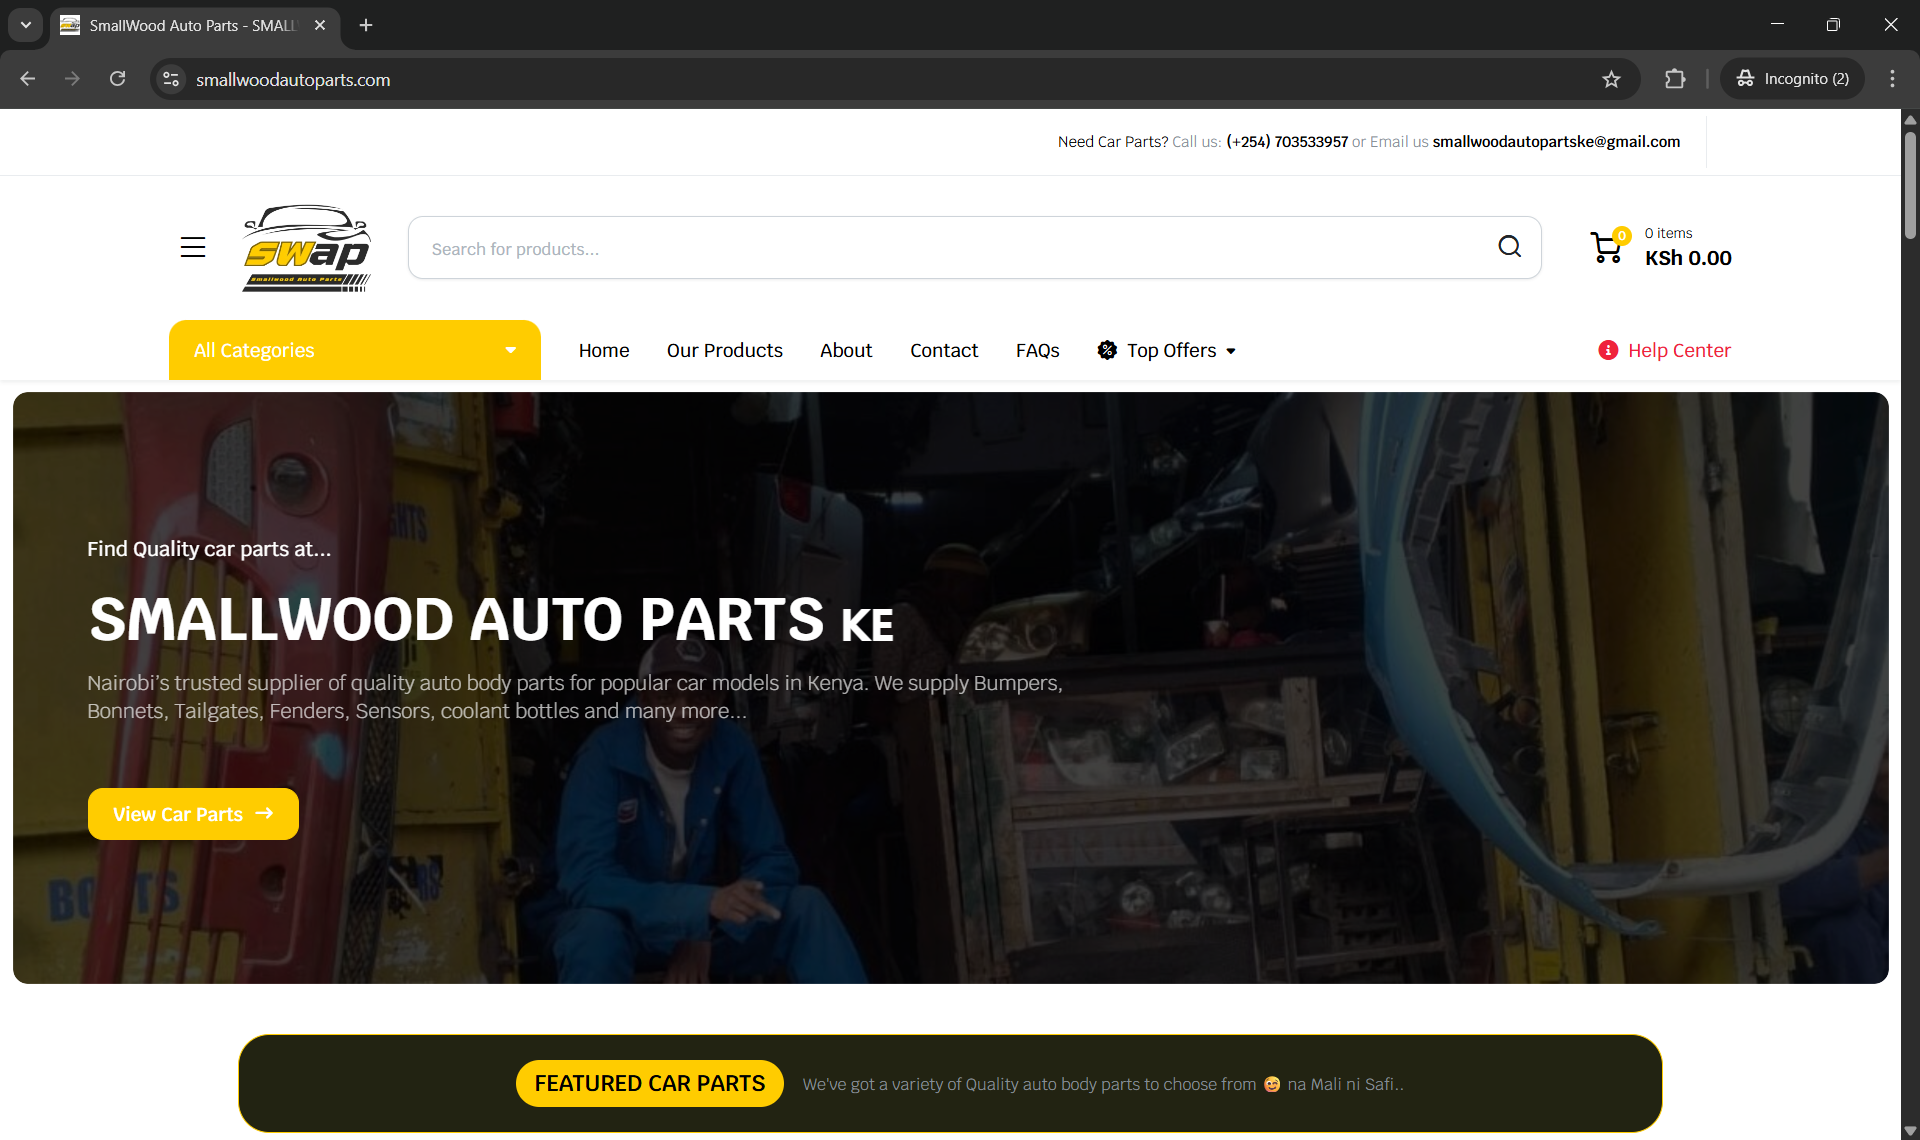Click the bookmark star in the address bar

pyautogui.click(x=1612, y=79)
